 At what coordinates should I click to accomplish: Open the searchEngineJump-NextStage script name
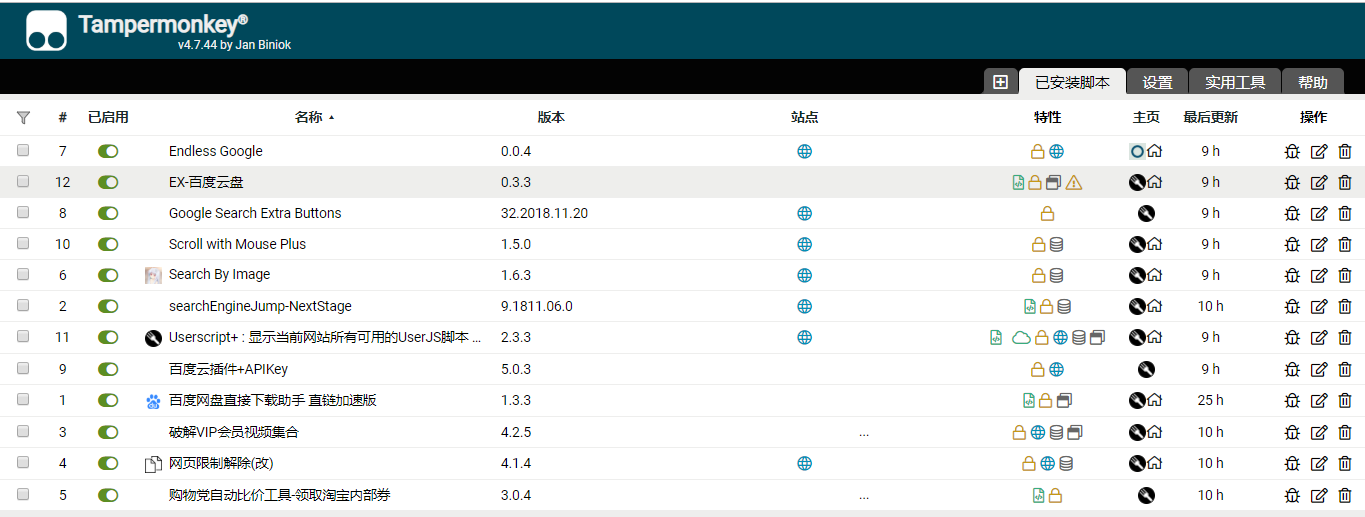tap(260, 306)
